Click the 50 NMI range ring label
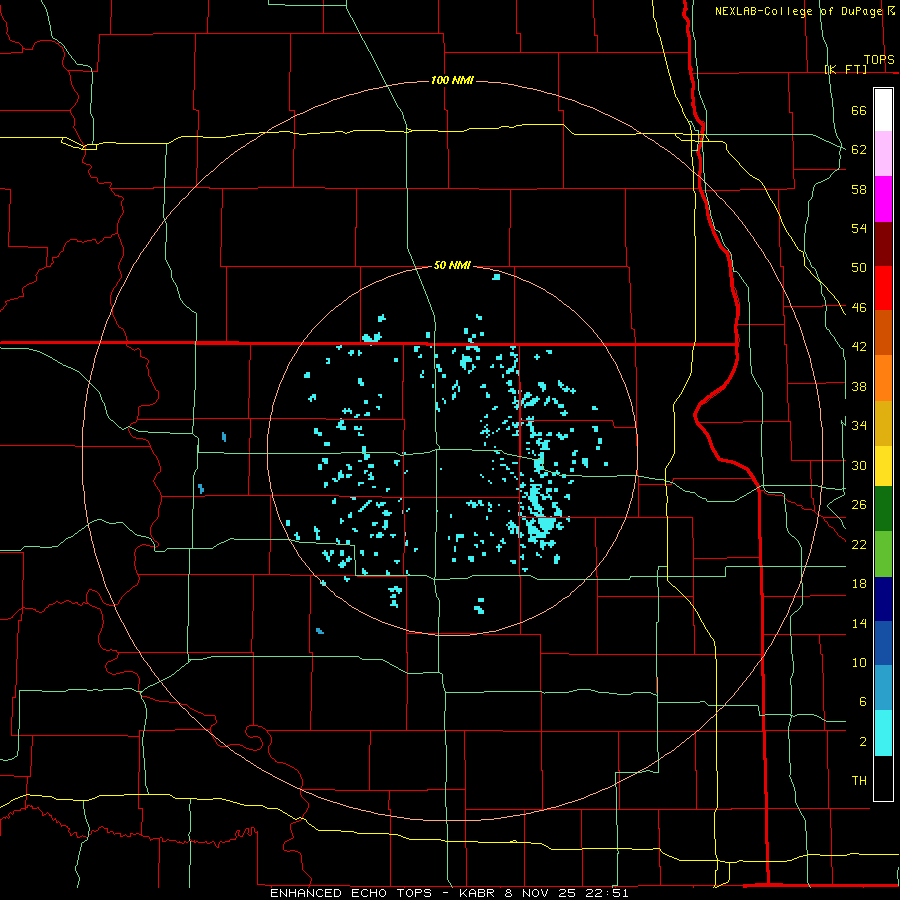The height and width of the screenshot is (900, 900). tap(452, 265)
